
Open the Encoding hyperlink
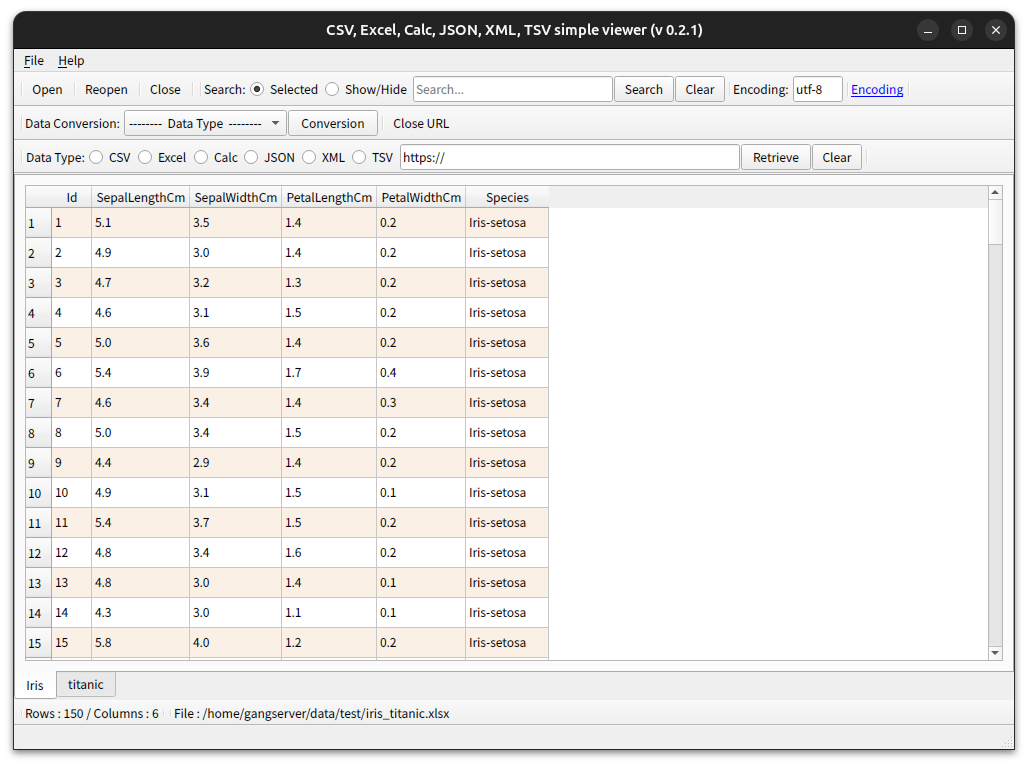click(x=877, y=90)
